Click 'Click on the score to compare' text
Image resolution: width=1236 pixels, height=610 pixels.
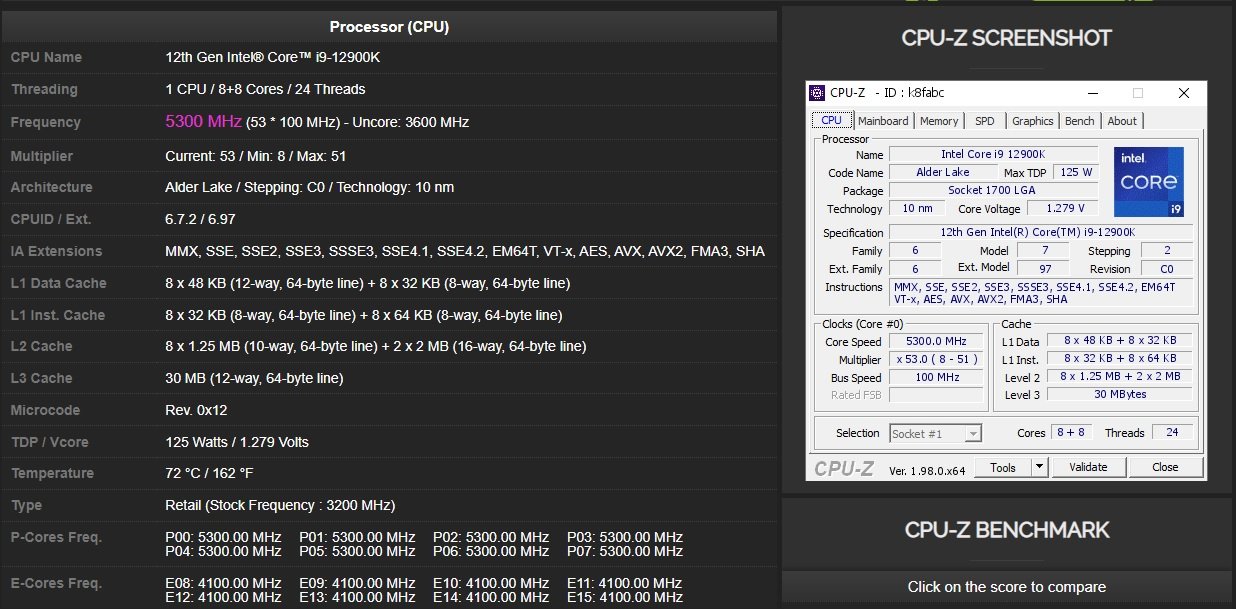[x=1007, y=587]
